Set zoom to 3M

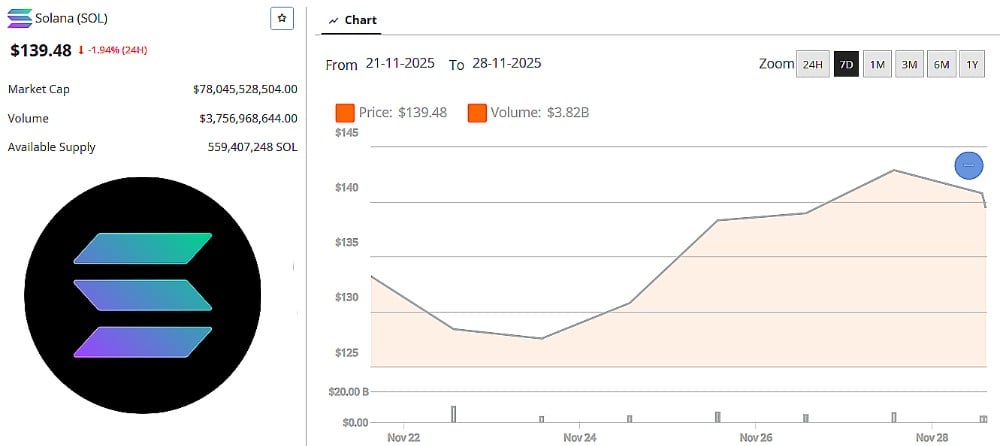[x=909, y=65]
